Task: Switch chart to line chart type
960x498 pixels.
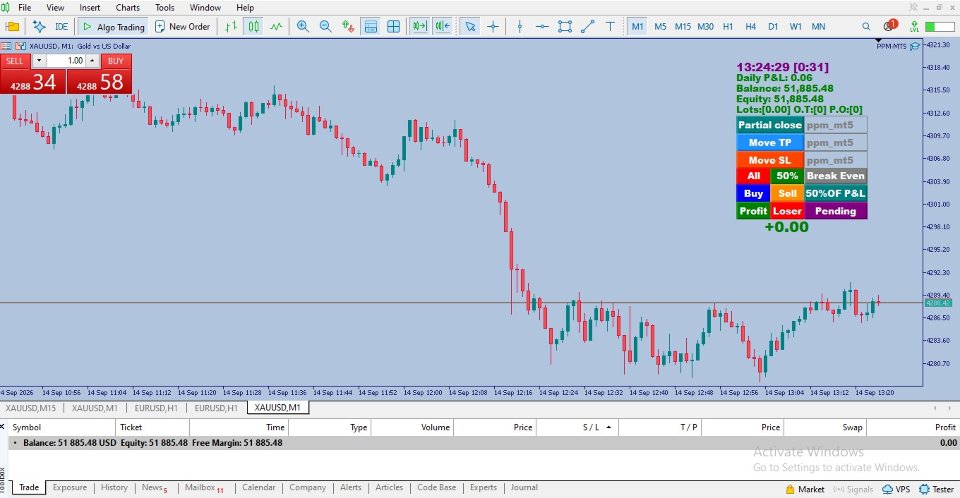Action: (x=277, y=26)
